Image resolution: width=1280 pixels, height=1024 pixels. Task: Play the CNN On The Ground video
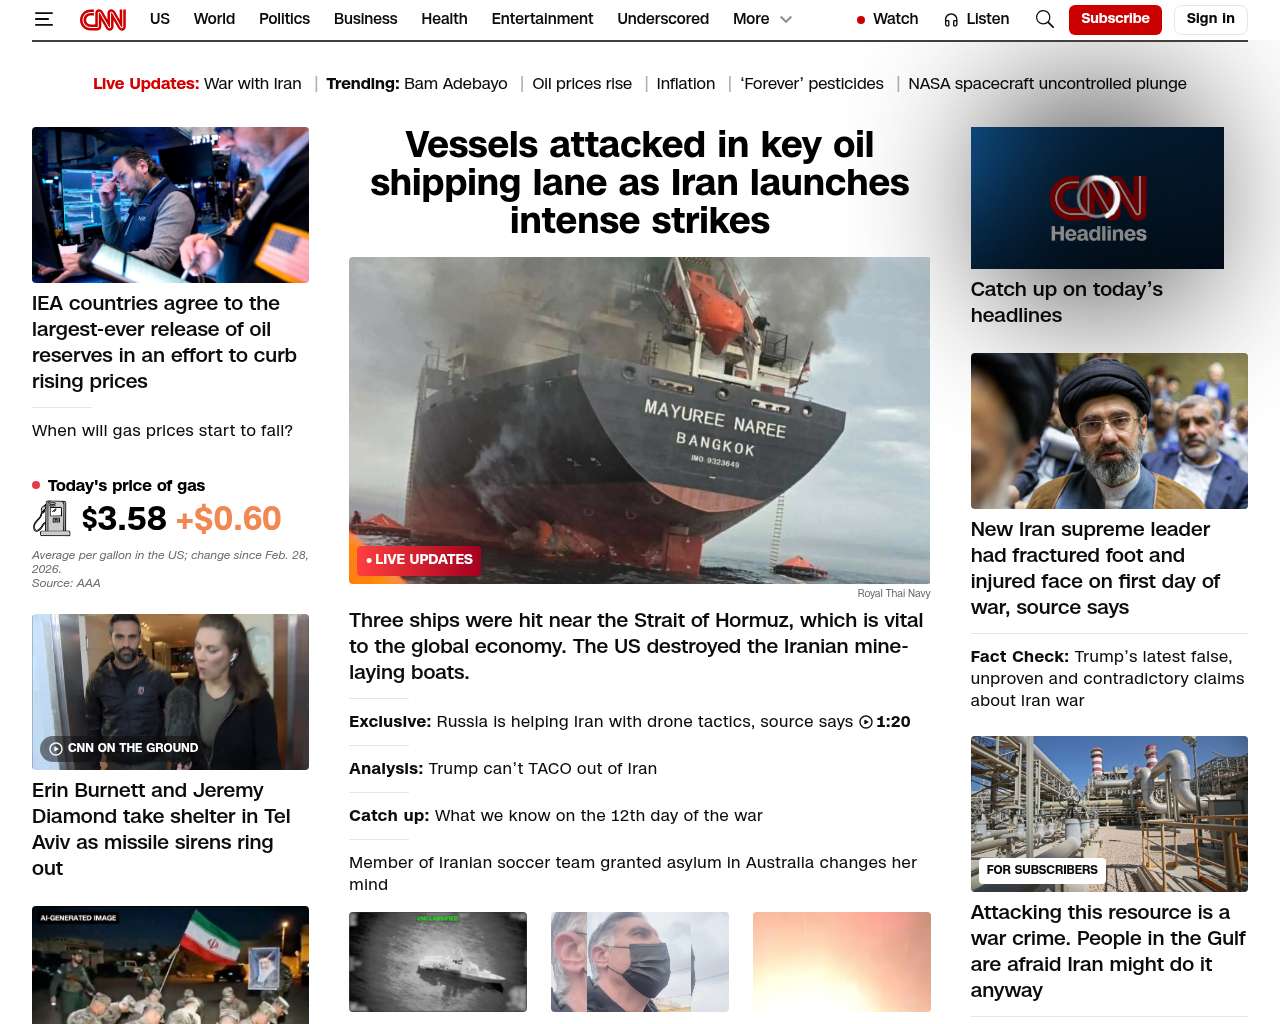(56, 748)
